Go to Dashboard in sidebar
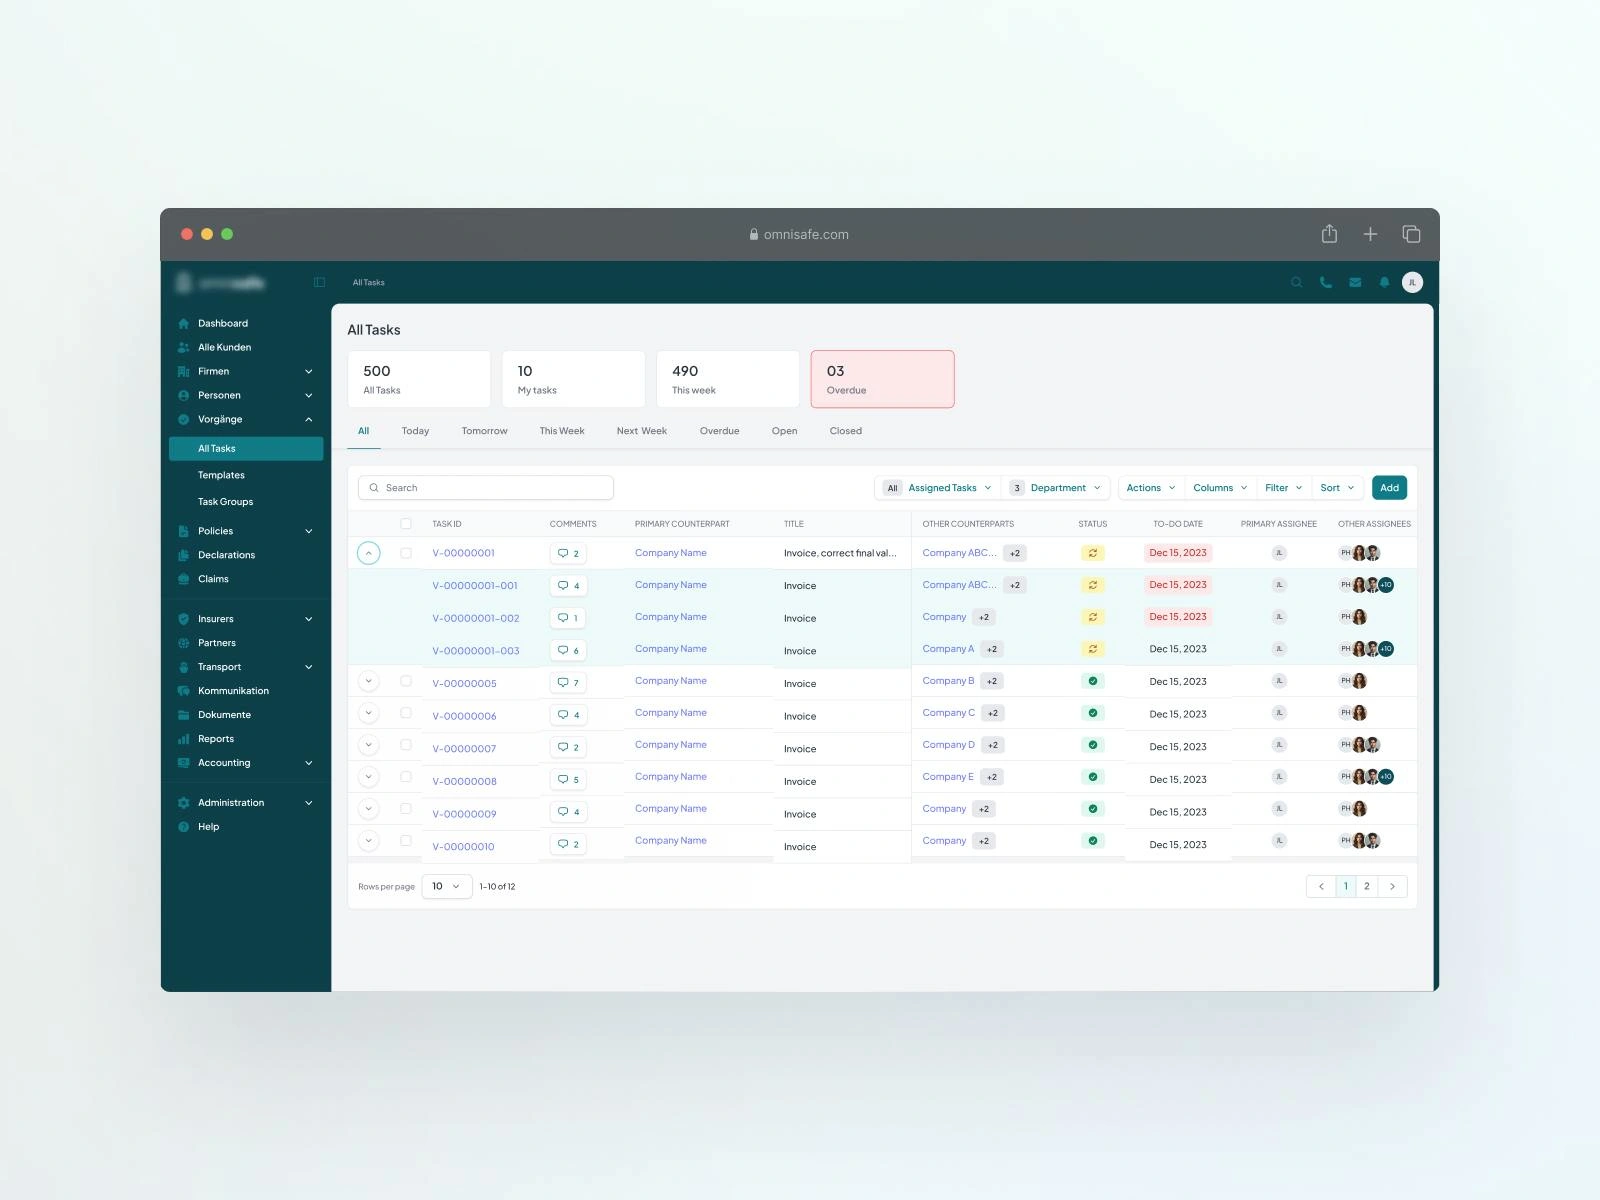The width and height of the screenshot is (1600, 1200). click(222, 323)
